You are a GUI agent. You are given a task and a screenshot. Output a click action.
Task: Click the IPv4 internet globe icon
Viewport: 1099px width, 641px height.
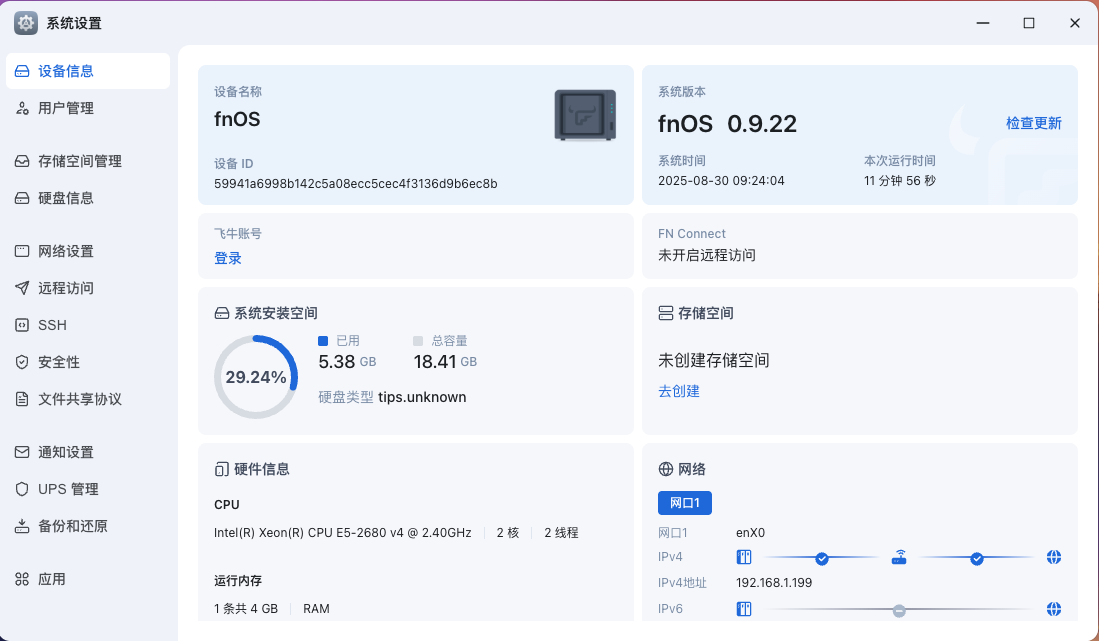(1053, 558)
